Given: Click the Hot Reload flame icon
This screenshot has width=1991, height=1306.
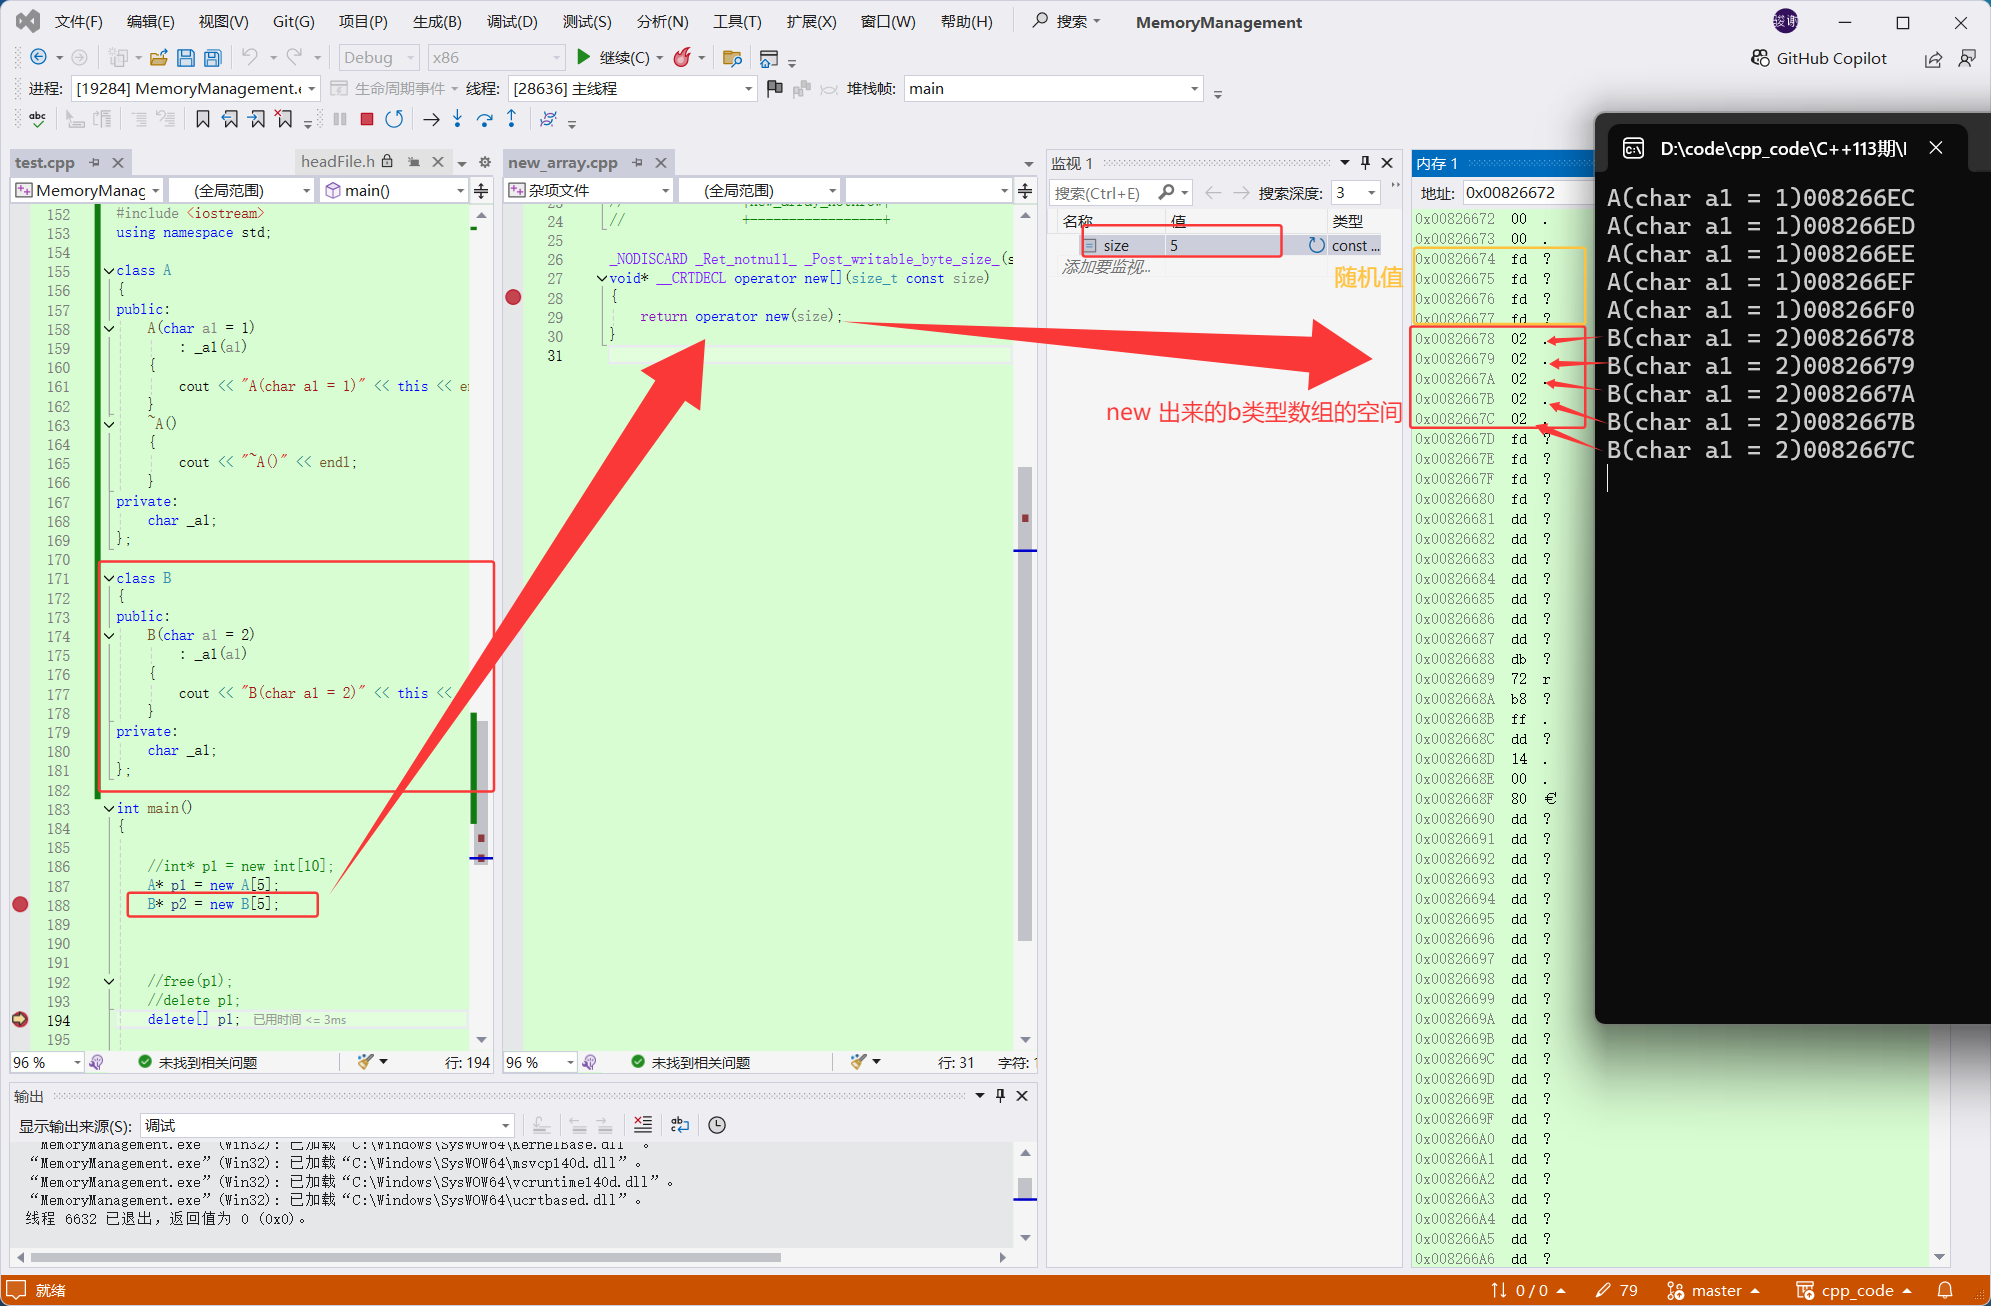Looking at the screenshot, I should click(x=682, y=58).
